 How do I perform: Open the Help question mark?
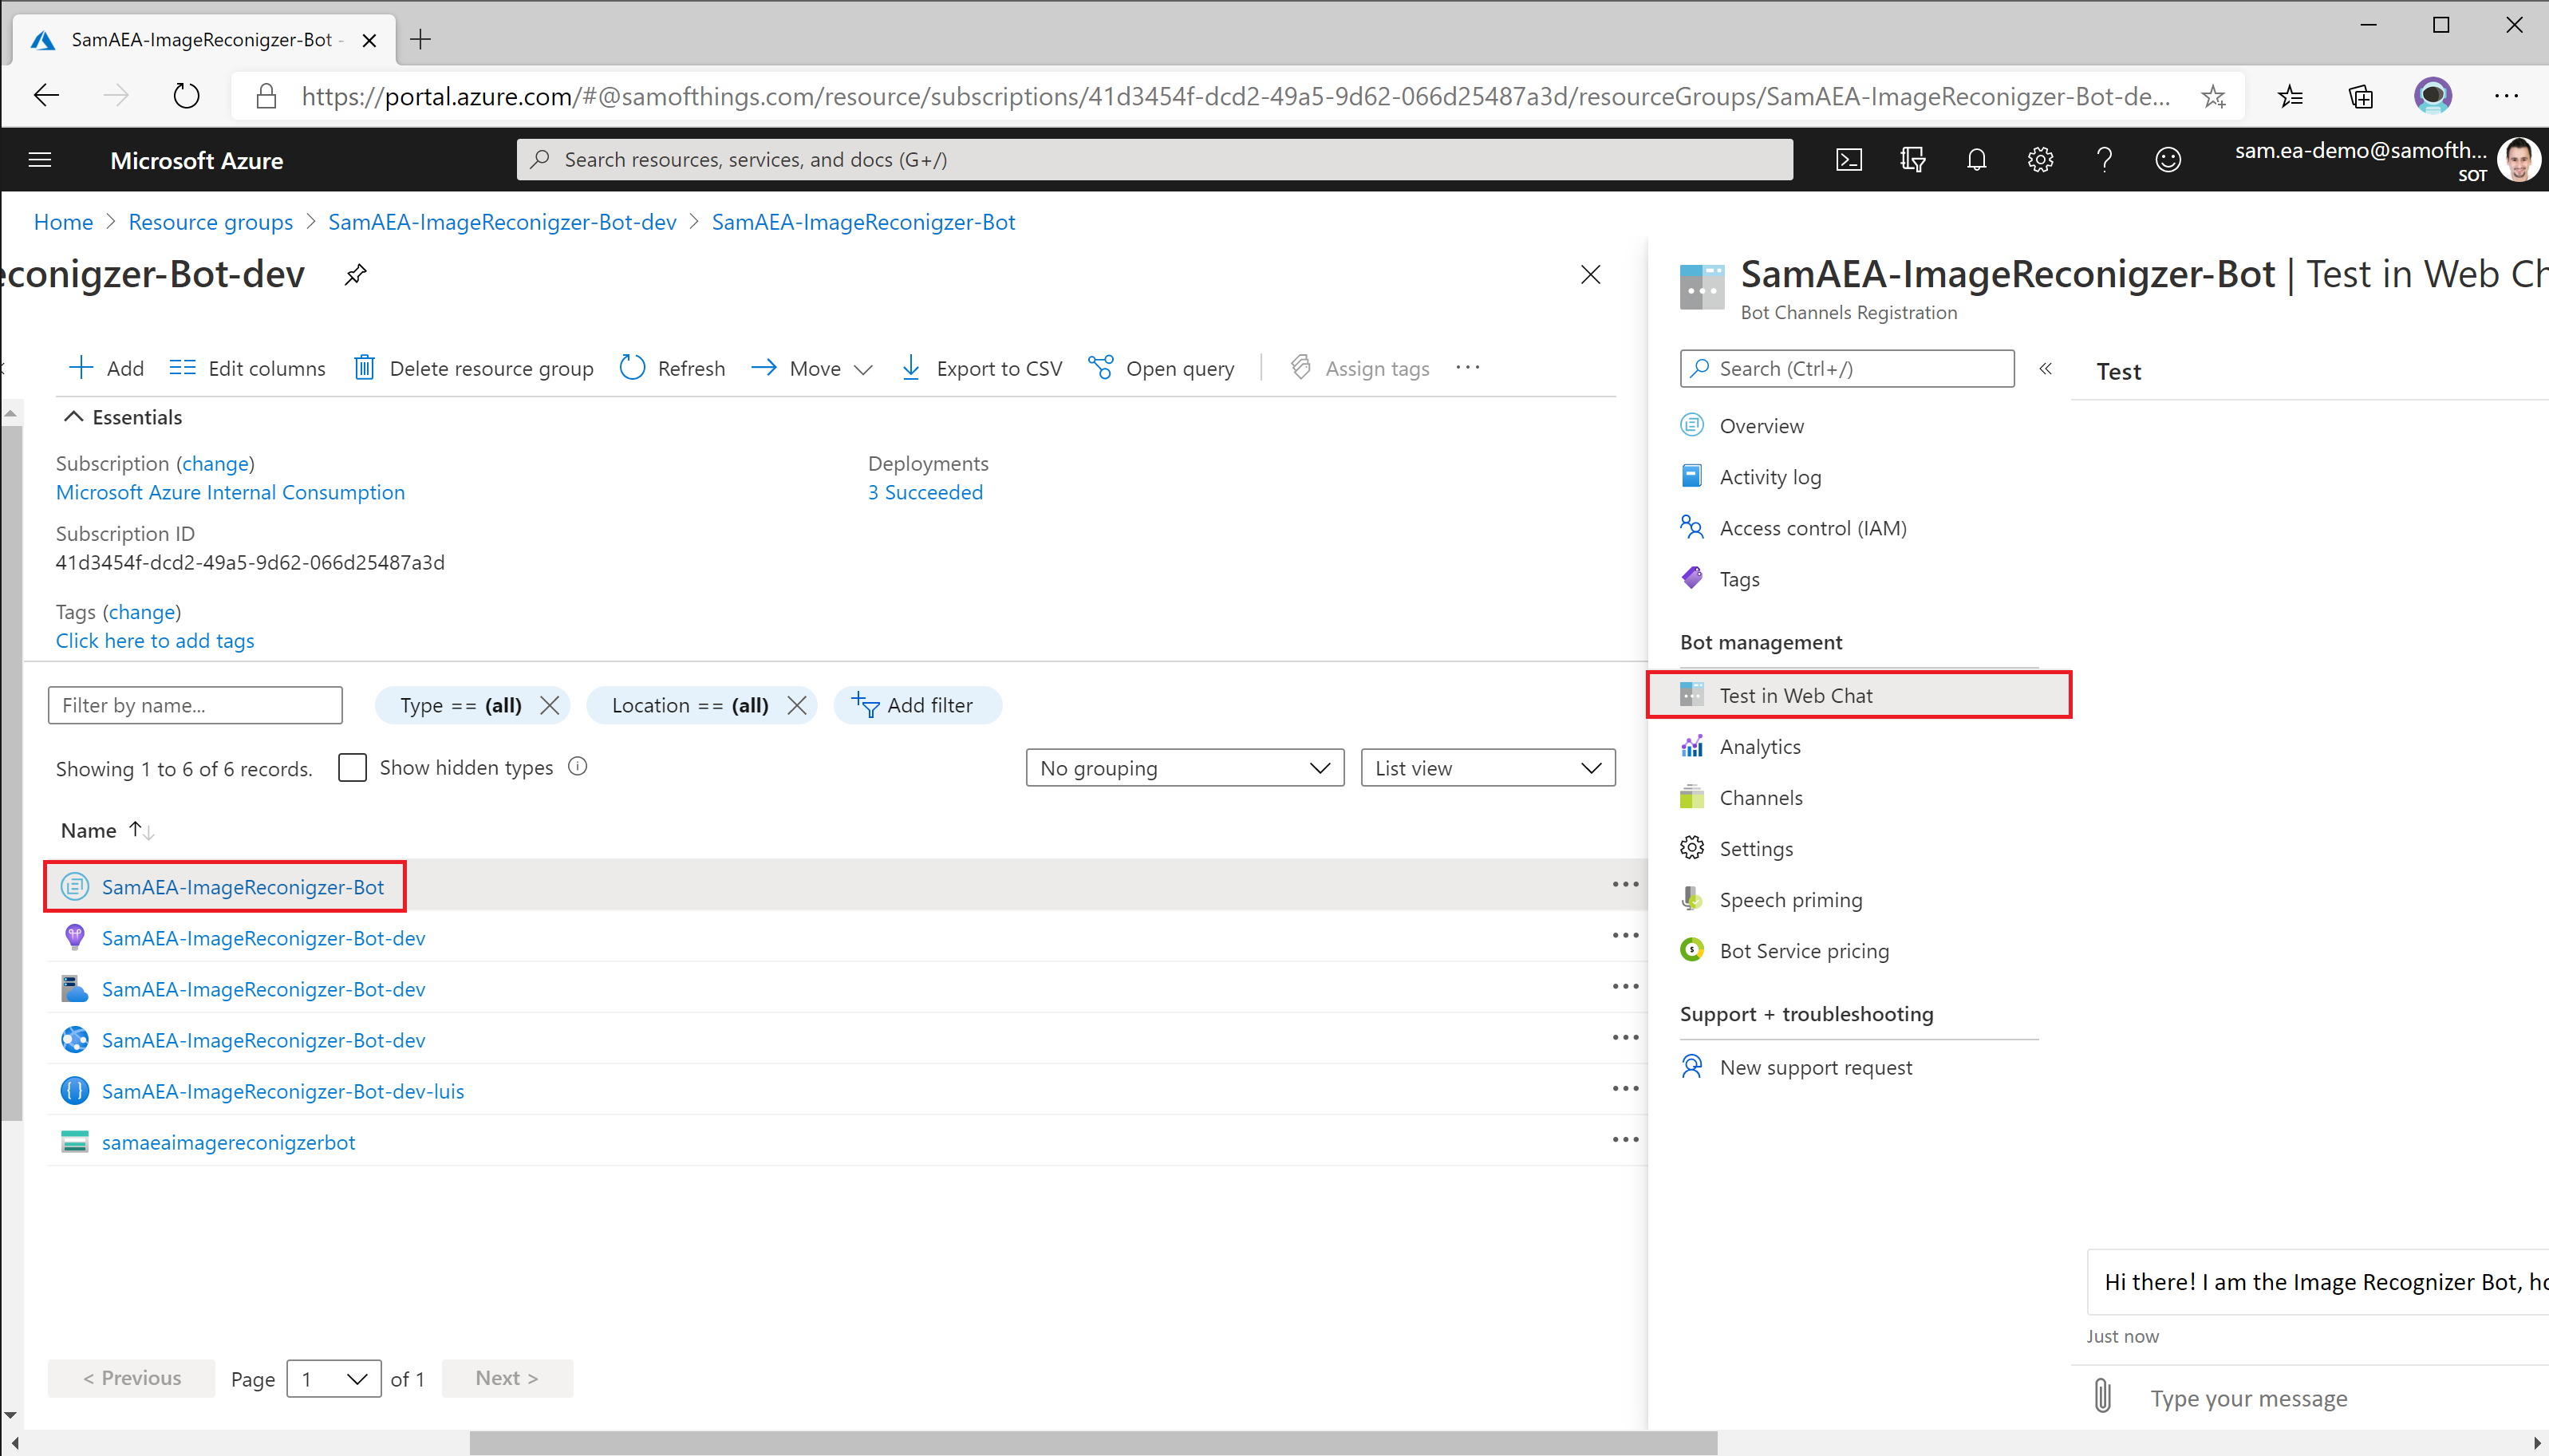coord(2104,160)
